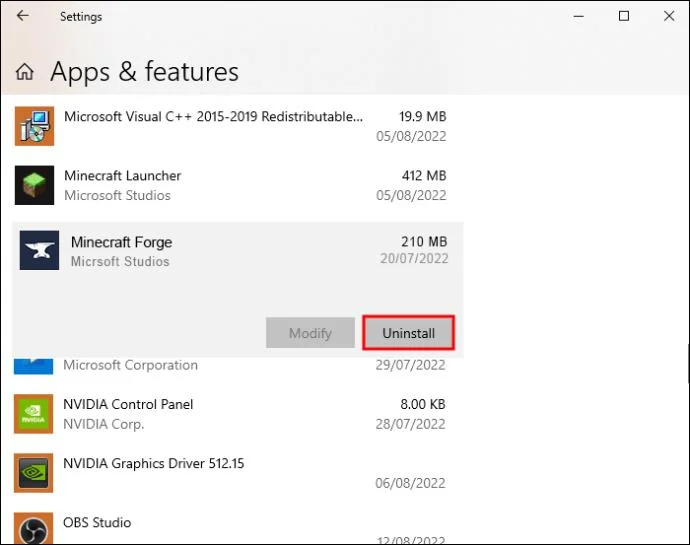Click the 06/08/2022 install date
Image resolution: width=690 pixels, height=545 pixels.
coord(410,483)
